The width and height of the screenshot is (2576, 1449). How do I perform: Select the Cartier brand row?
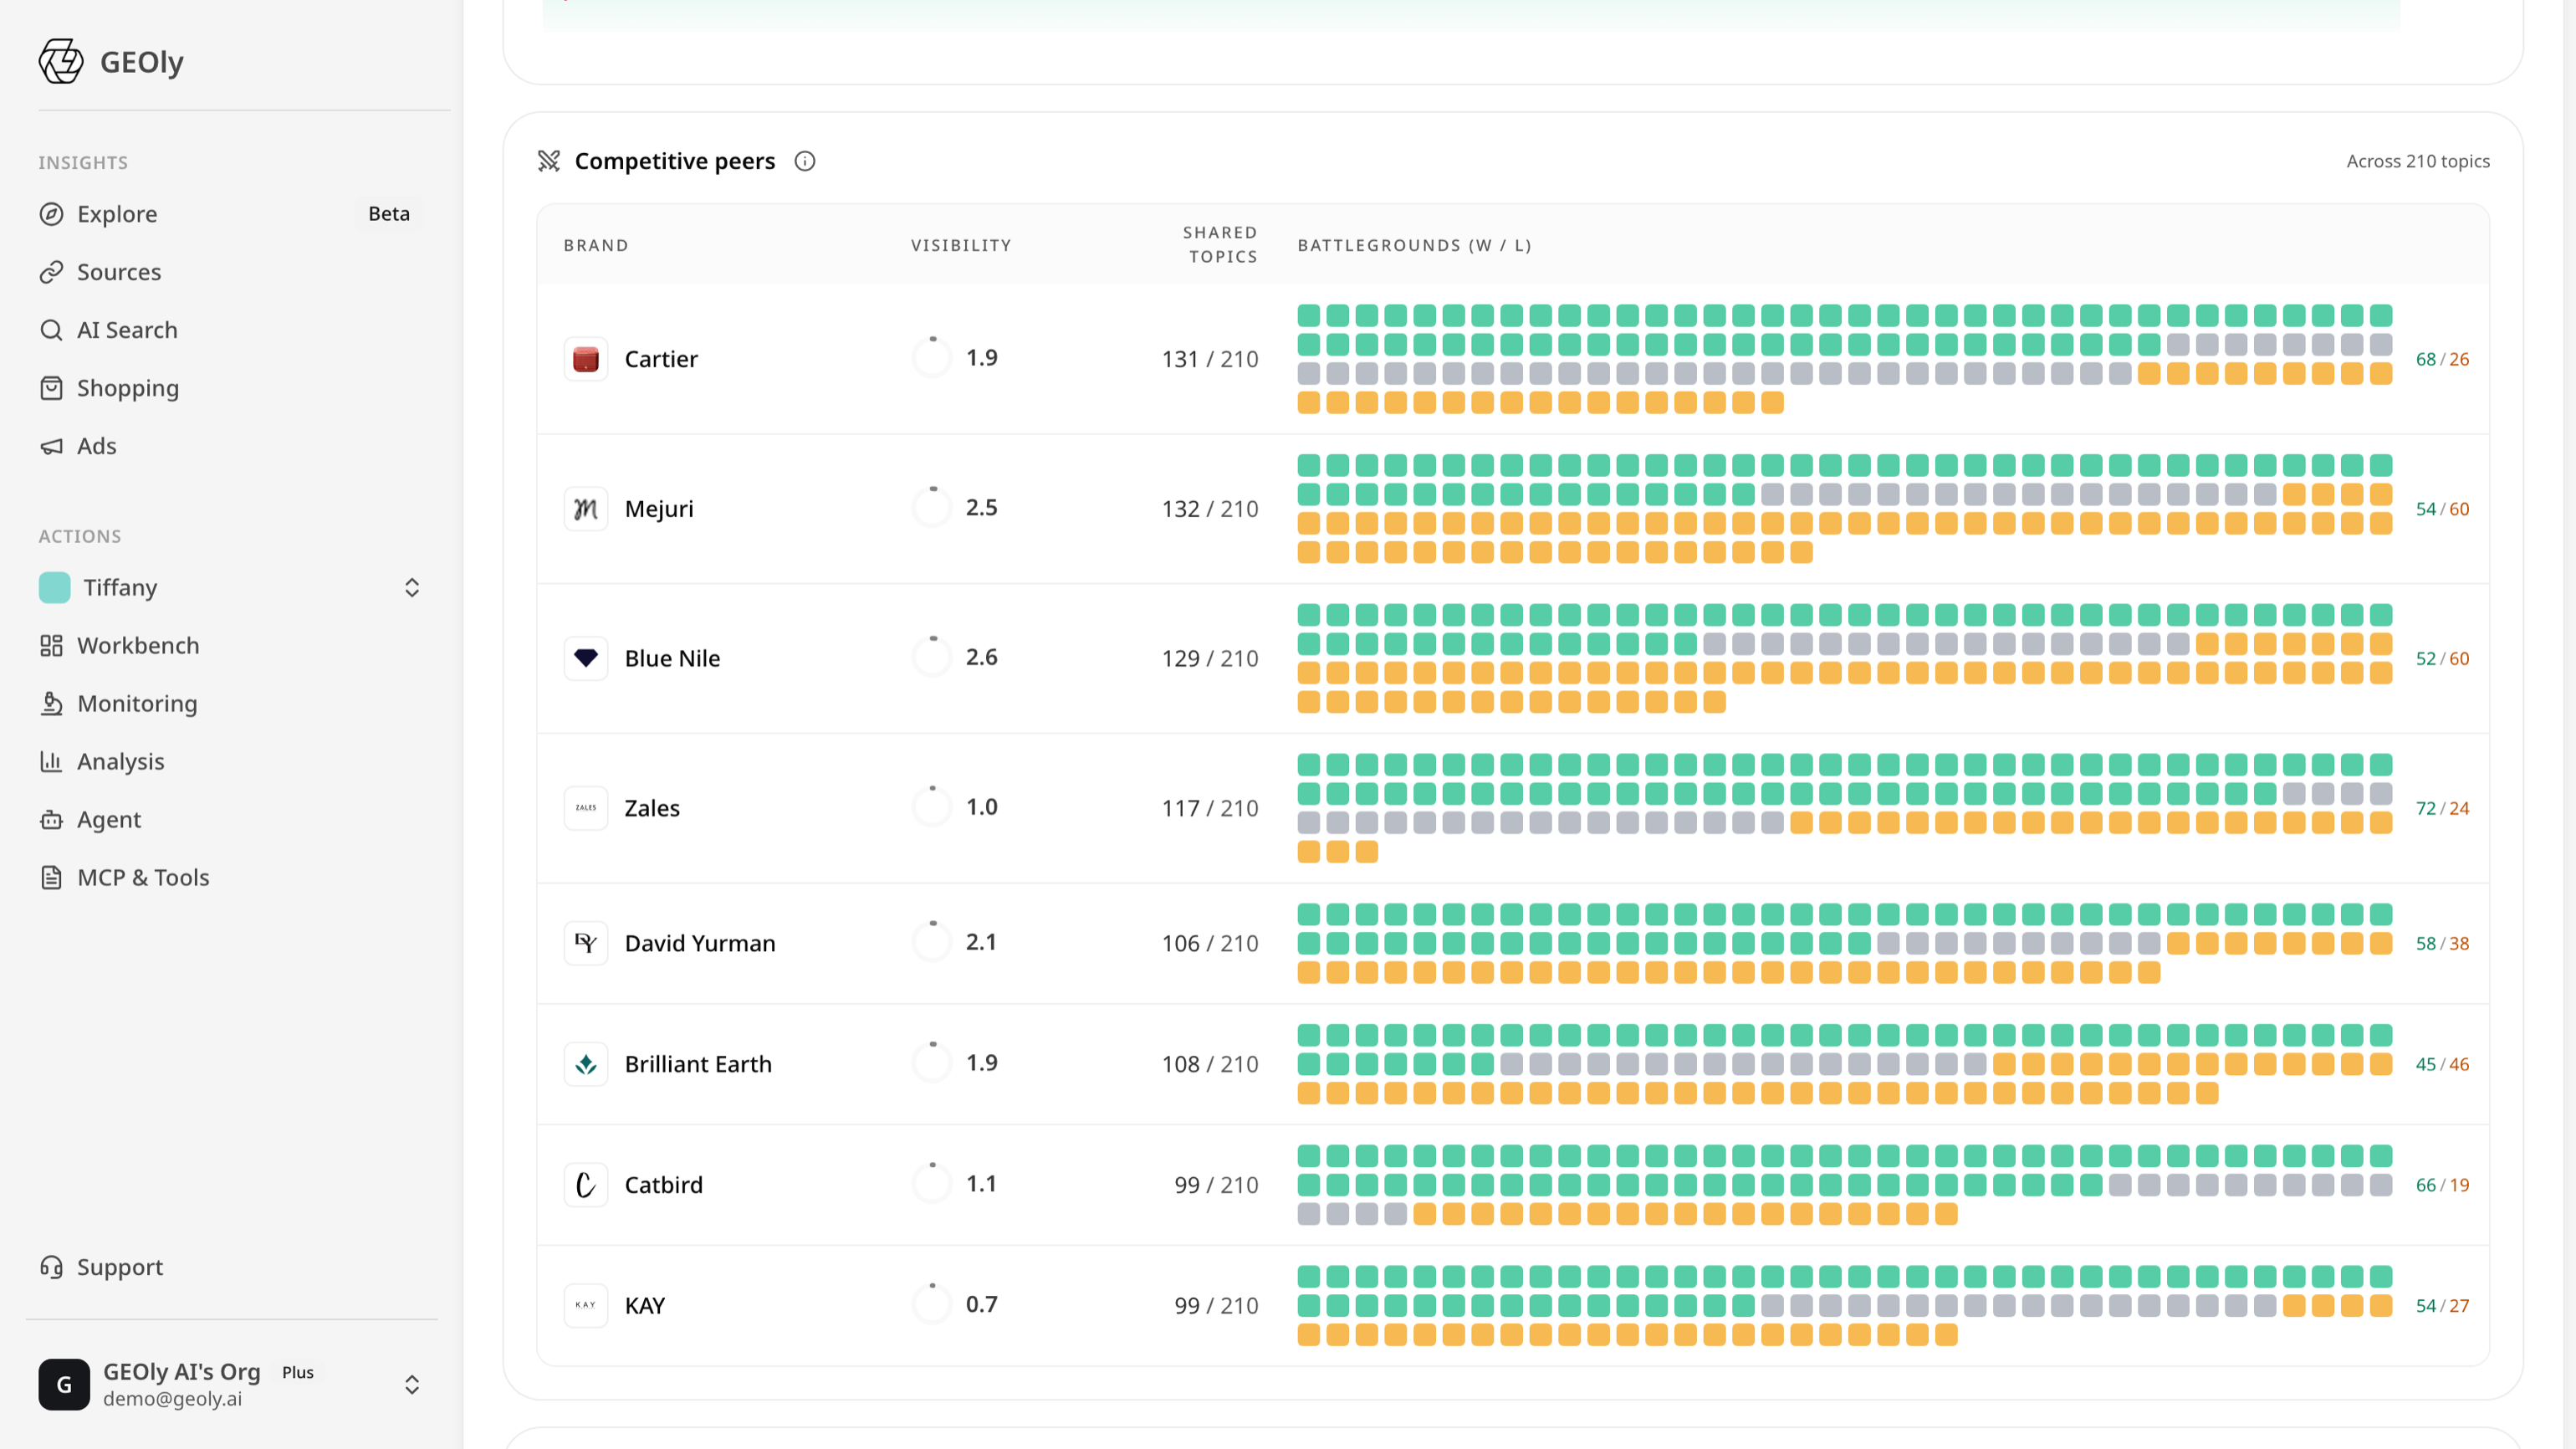click(1512, 359)
